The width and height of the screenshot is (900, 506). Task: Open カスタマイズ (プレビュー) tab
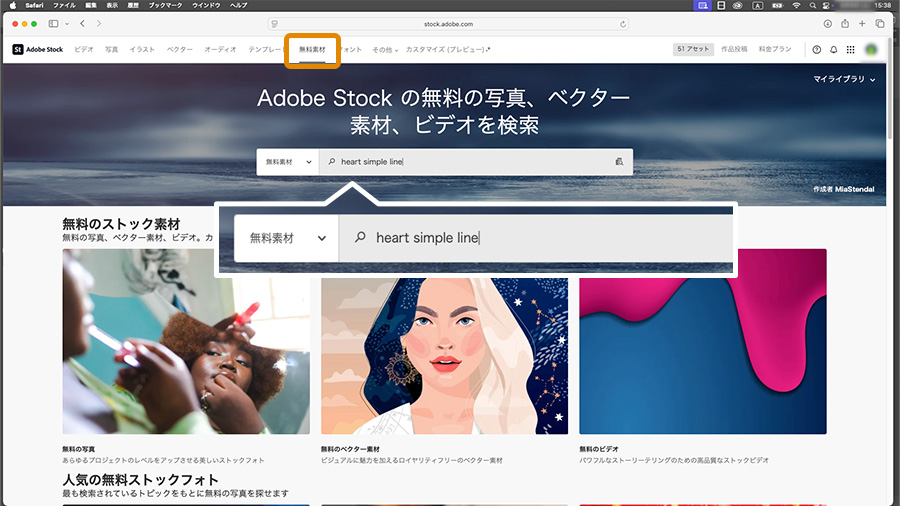448,49
